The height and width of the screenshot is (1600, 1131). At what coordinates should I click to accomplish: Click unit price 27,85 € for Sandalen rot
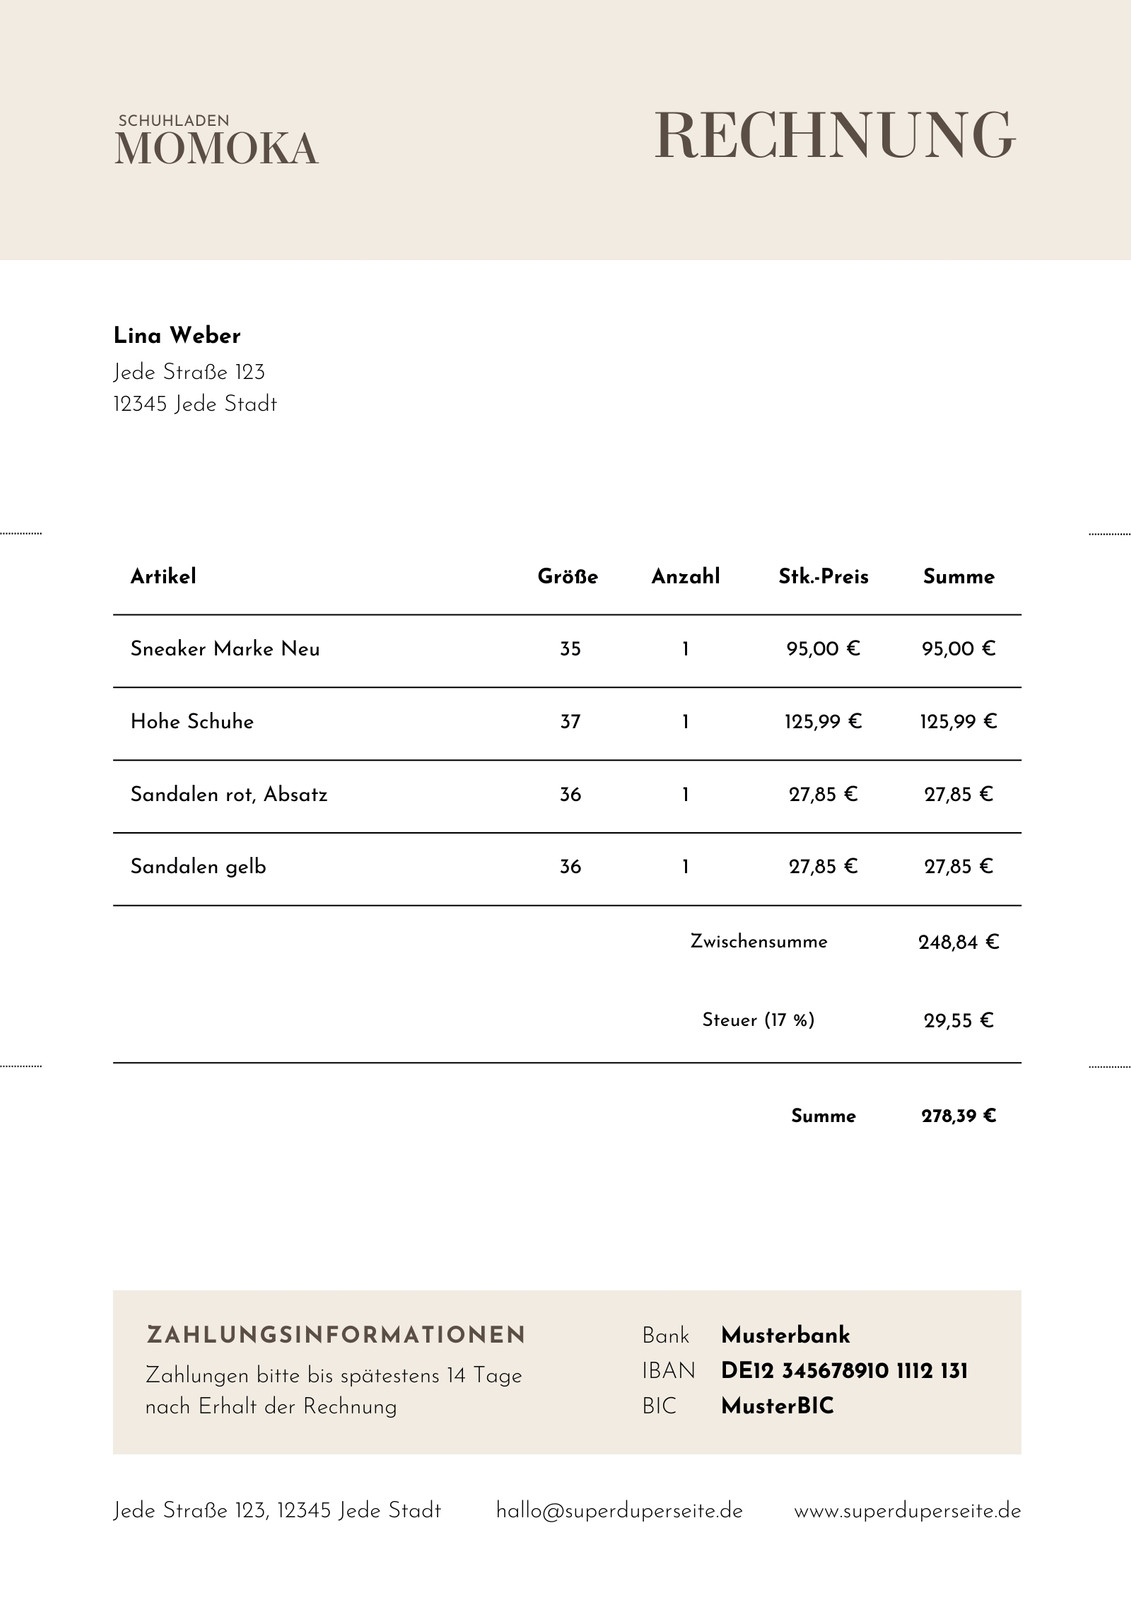pos(823,794)
